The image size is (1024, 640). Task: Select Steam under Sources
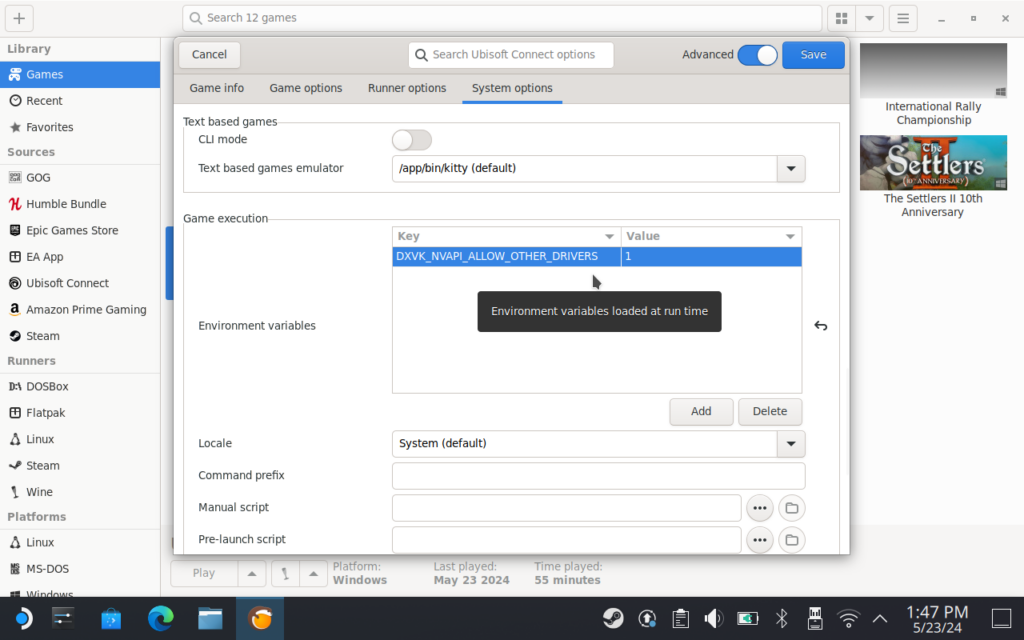(80, 336)
